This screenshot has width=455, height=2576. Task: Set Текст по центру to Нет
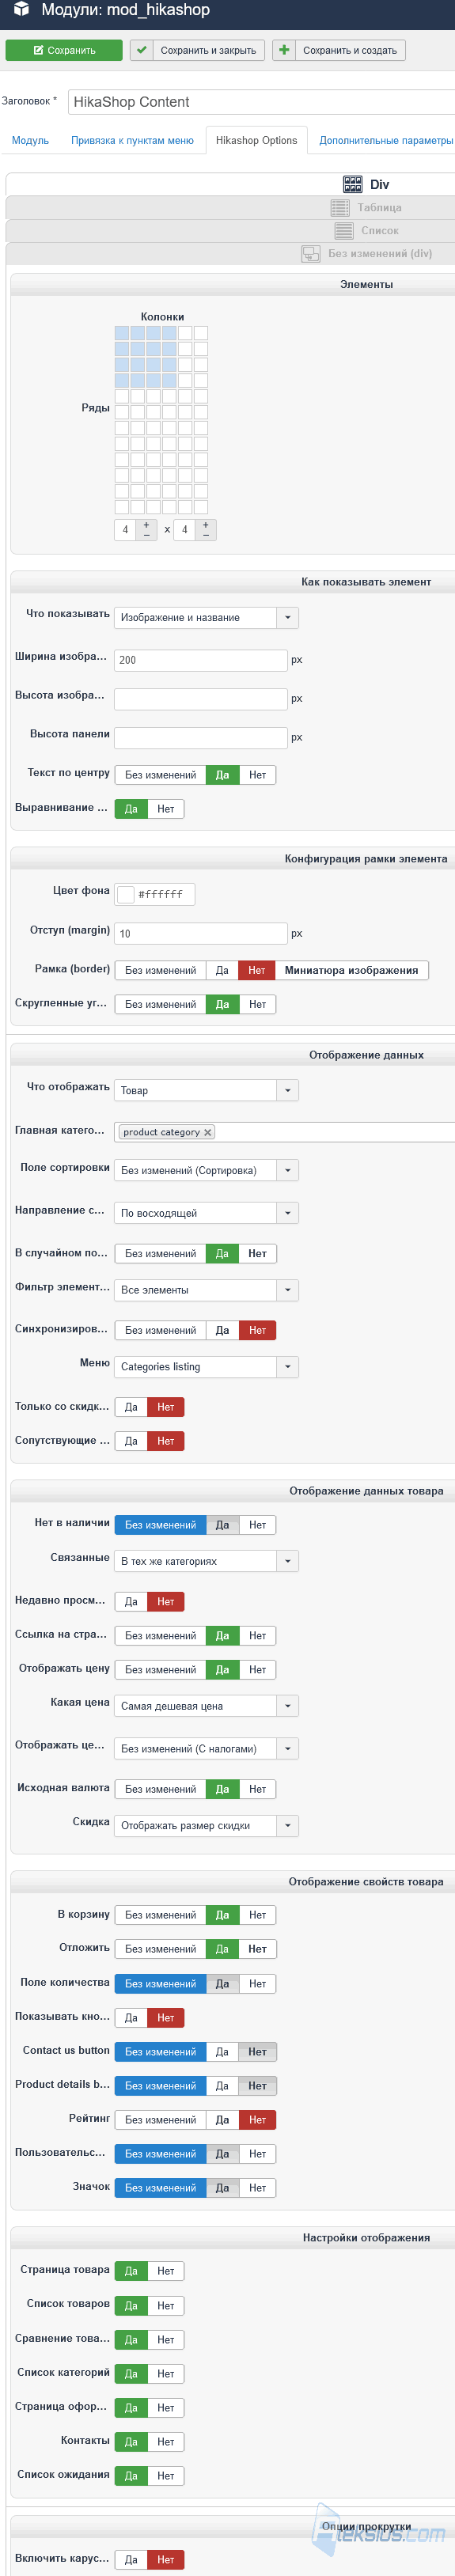click(257, 775)
